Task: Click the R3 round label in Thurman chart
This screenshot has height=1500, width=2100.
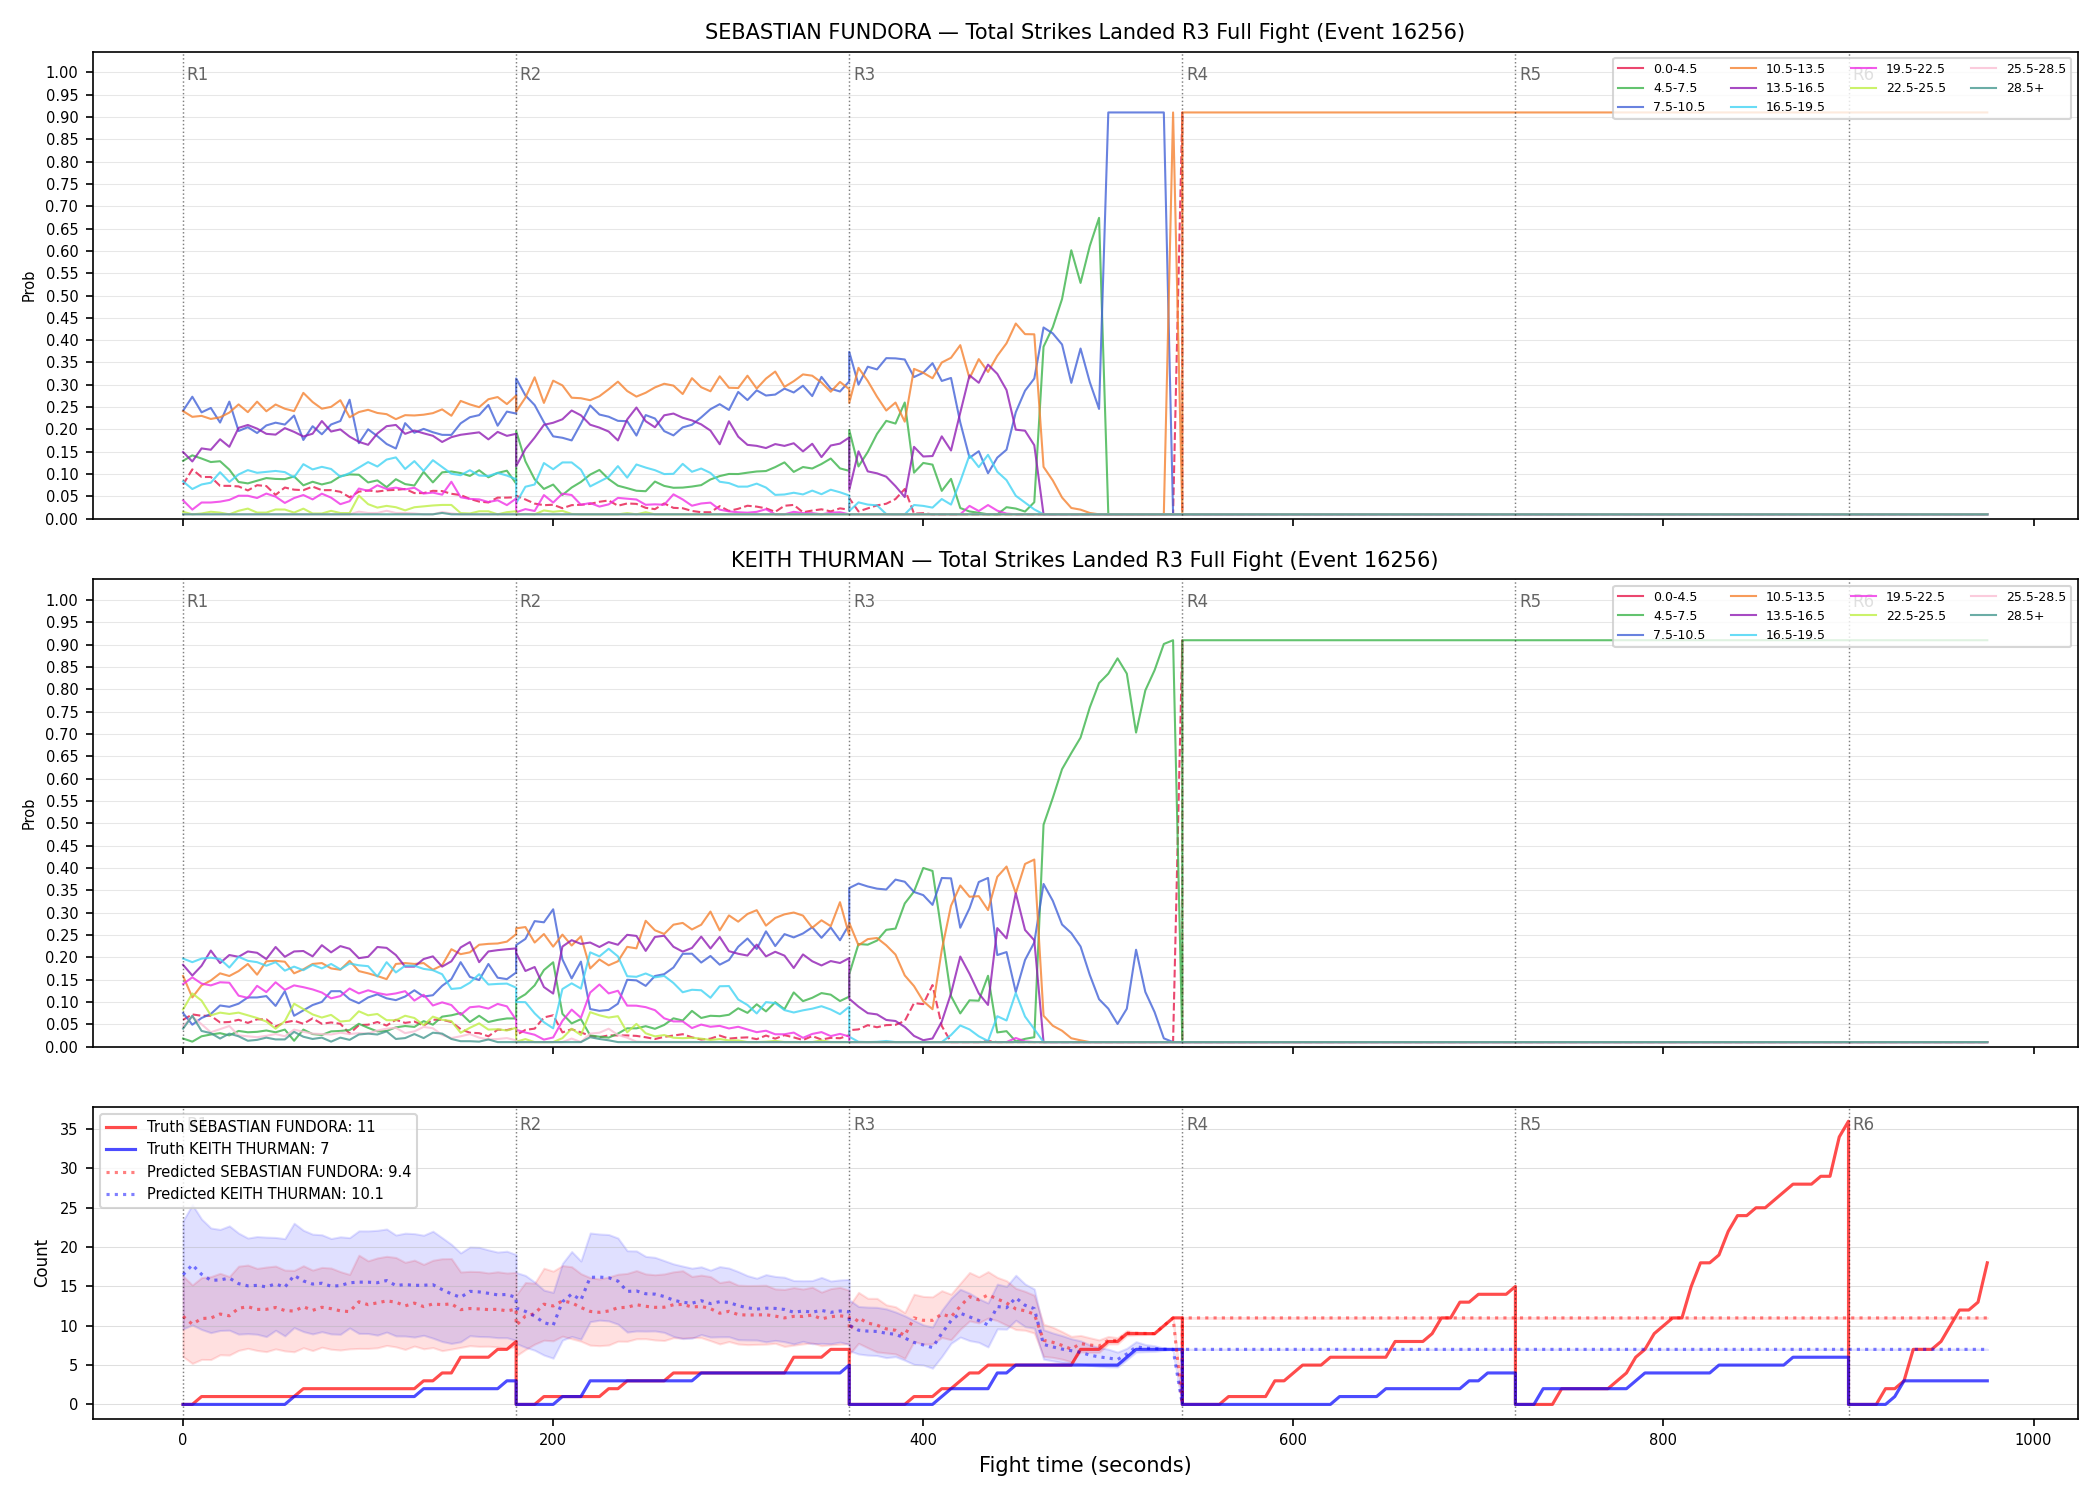Action: tap(864, 601)
